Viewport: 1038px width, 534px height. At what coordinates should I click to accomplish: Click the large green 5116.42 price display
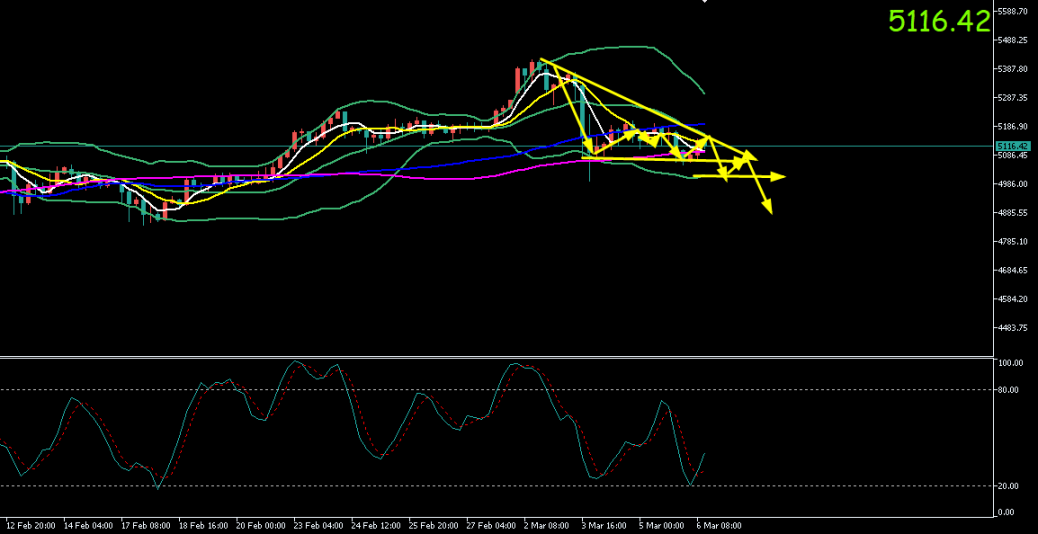pos(939,21)
